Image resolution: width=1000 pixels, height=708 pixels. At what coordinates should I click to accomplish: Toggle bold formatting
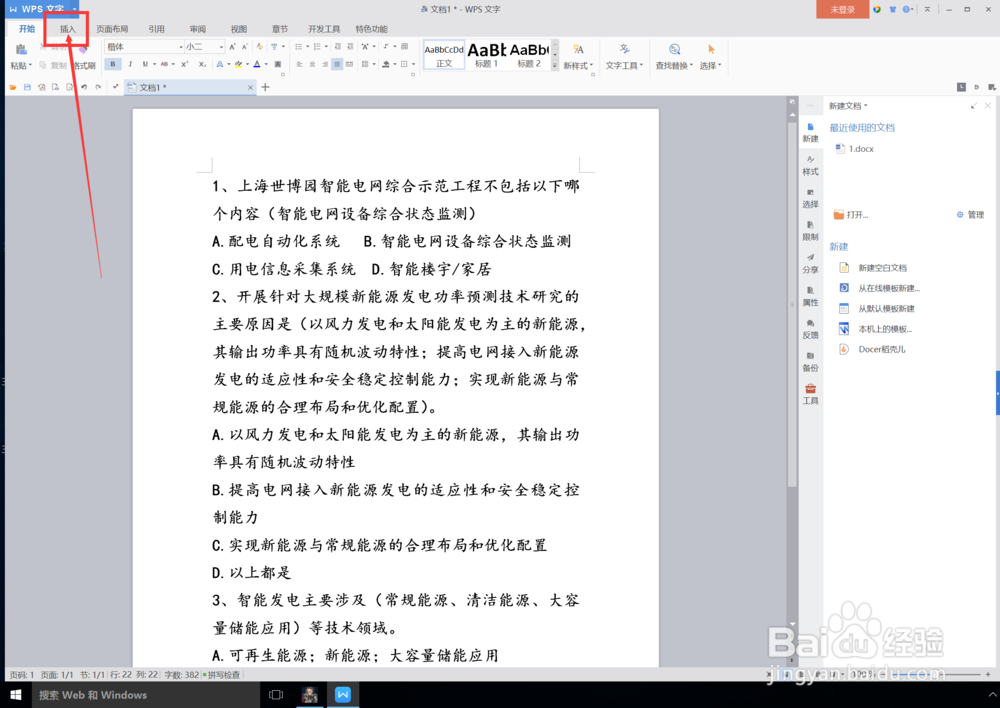[114, 64]
